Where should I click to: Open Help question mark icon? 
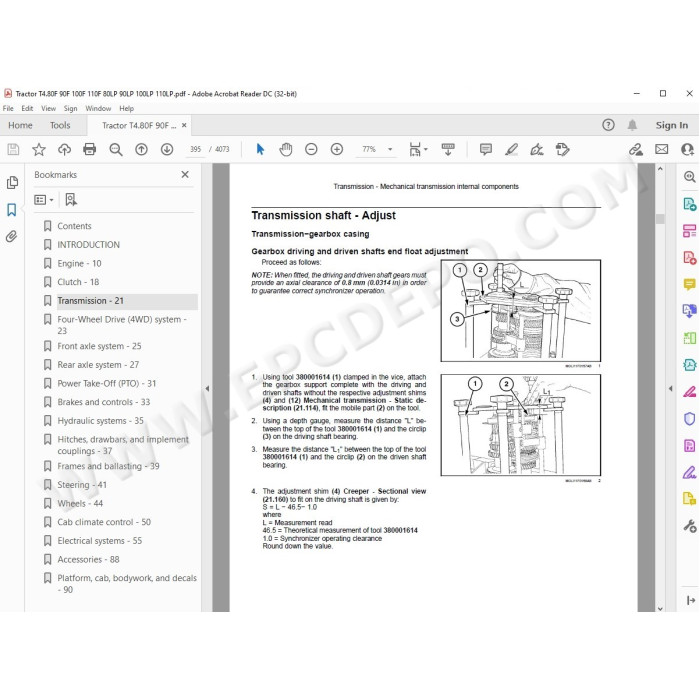(x=608, y=125)
